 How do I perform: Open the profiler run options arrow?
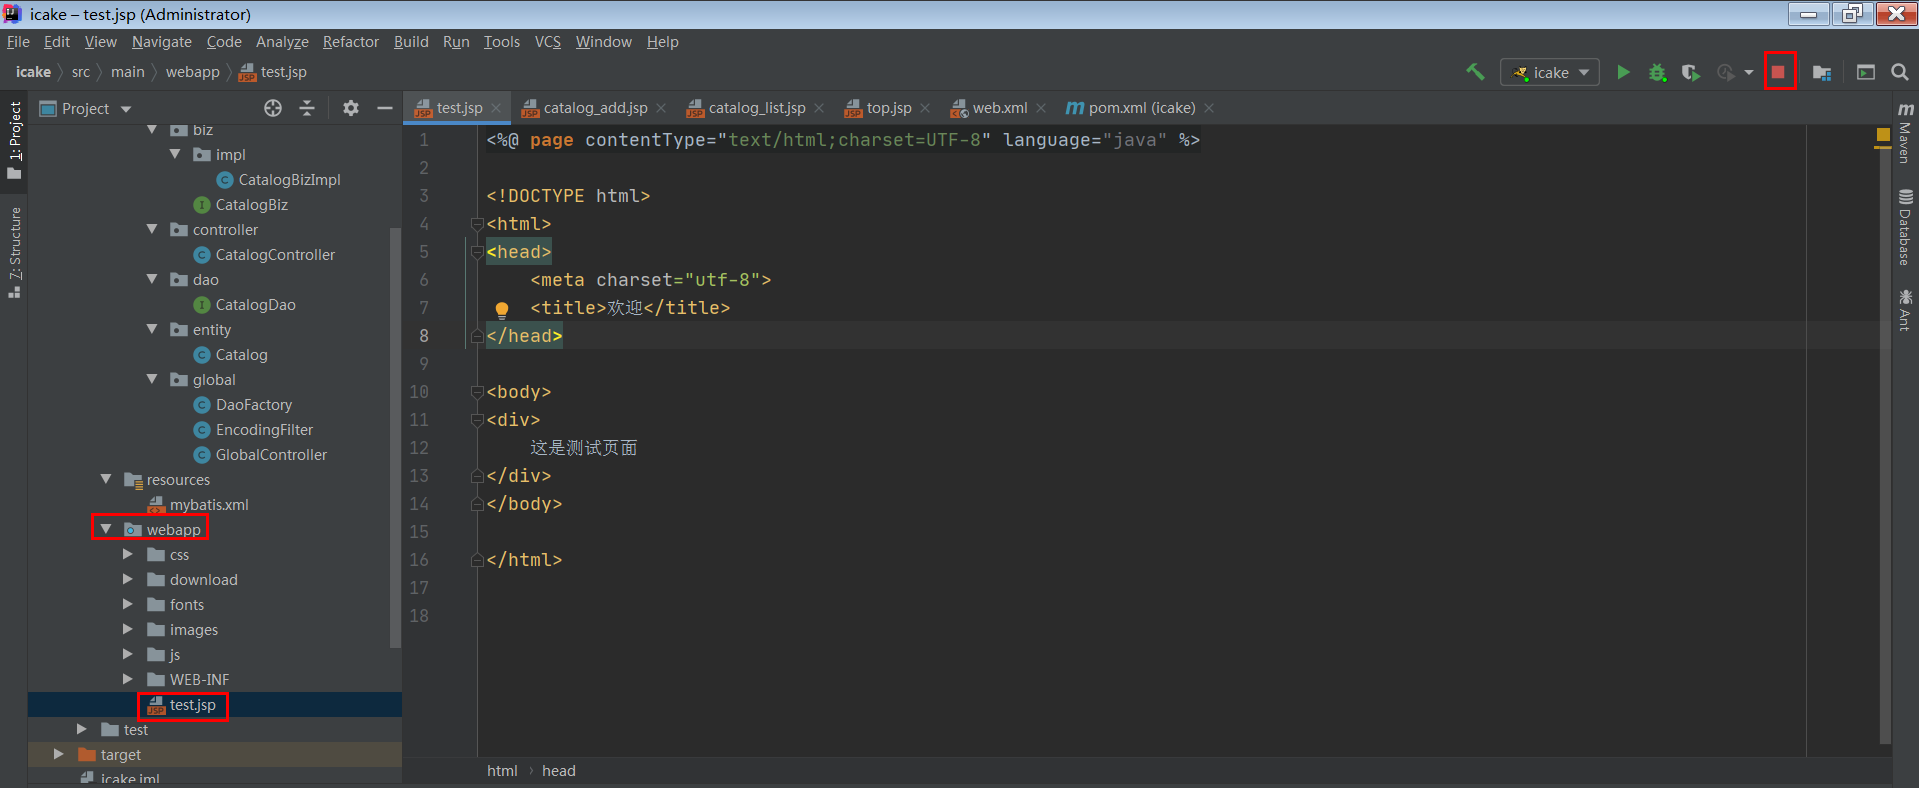(1748, 72)
